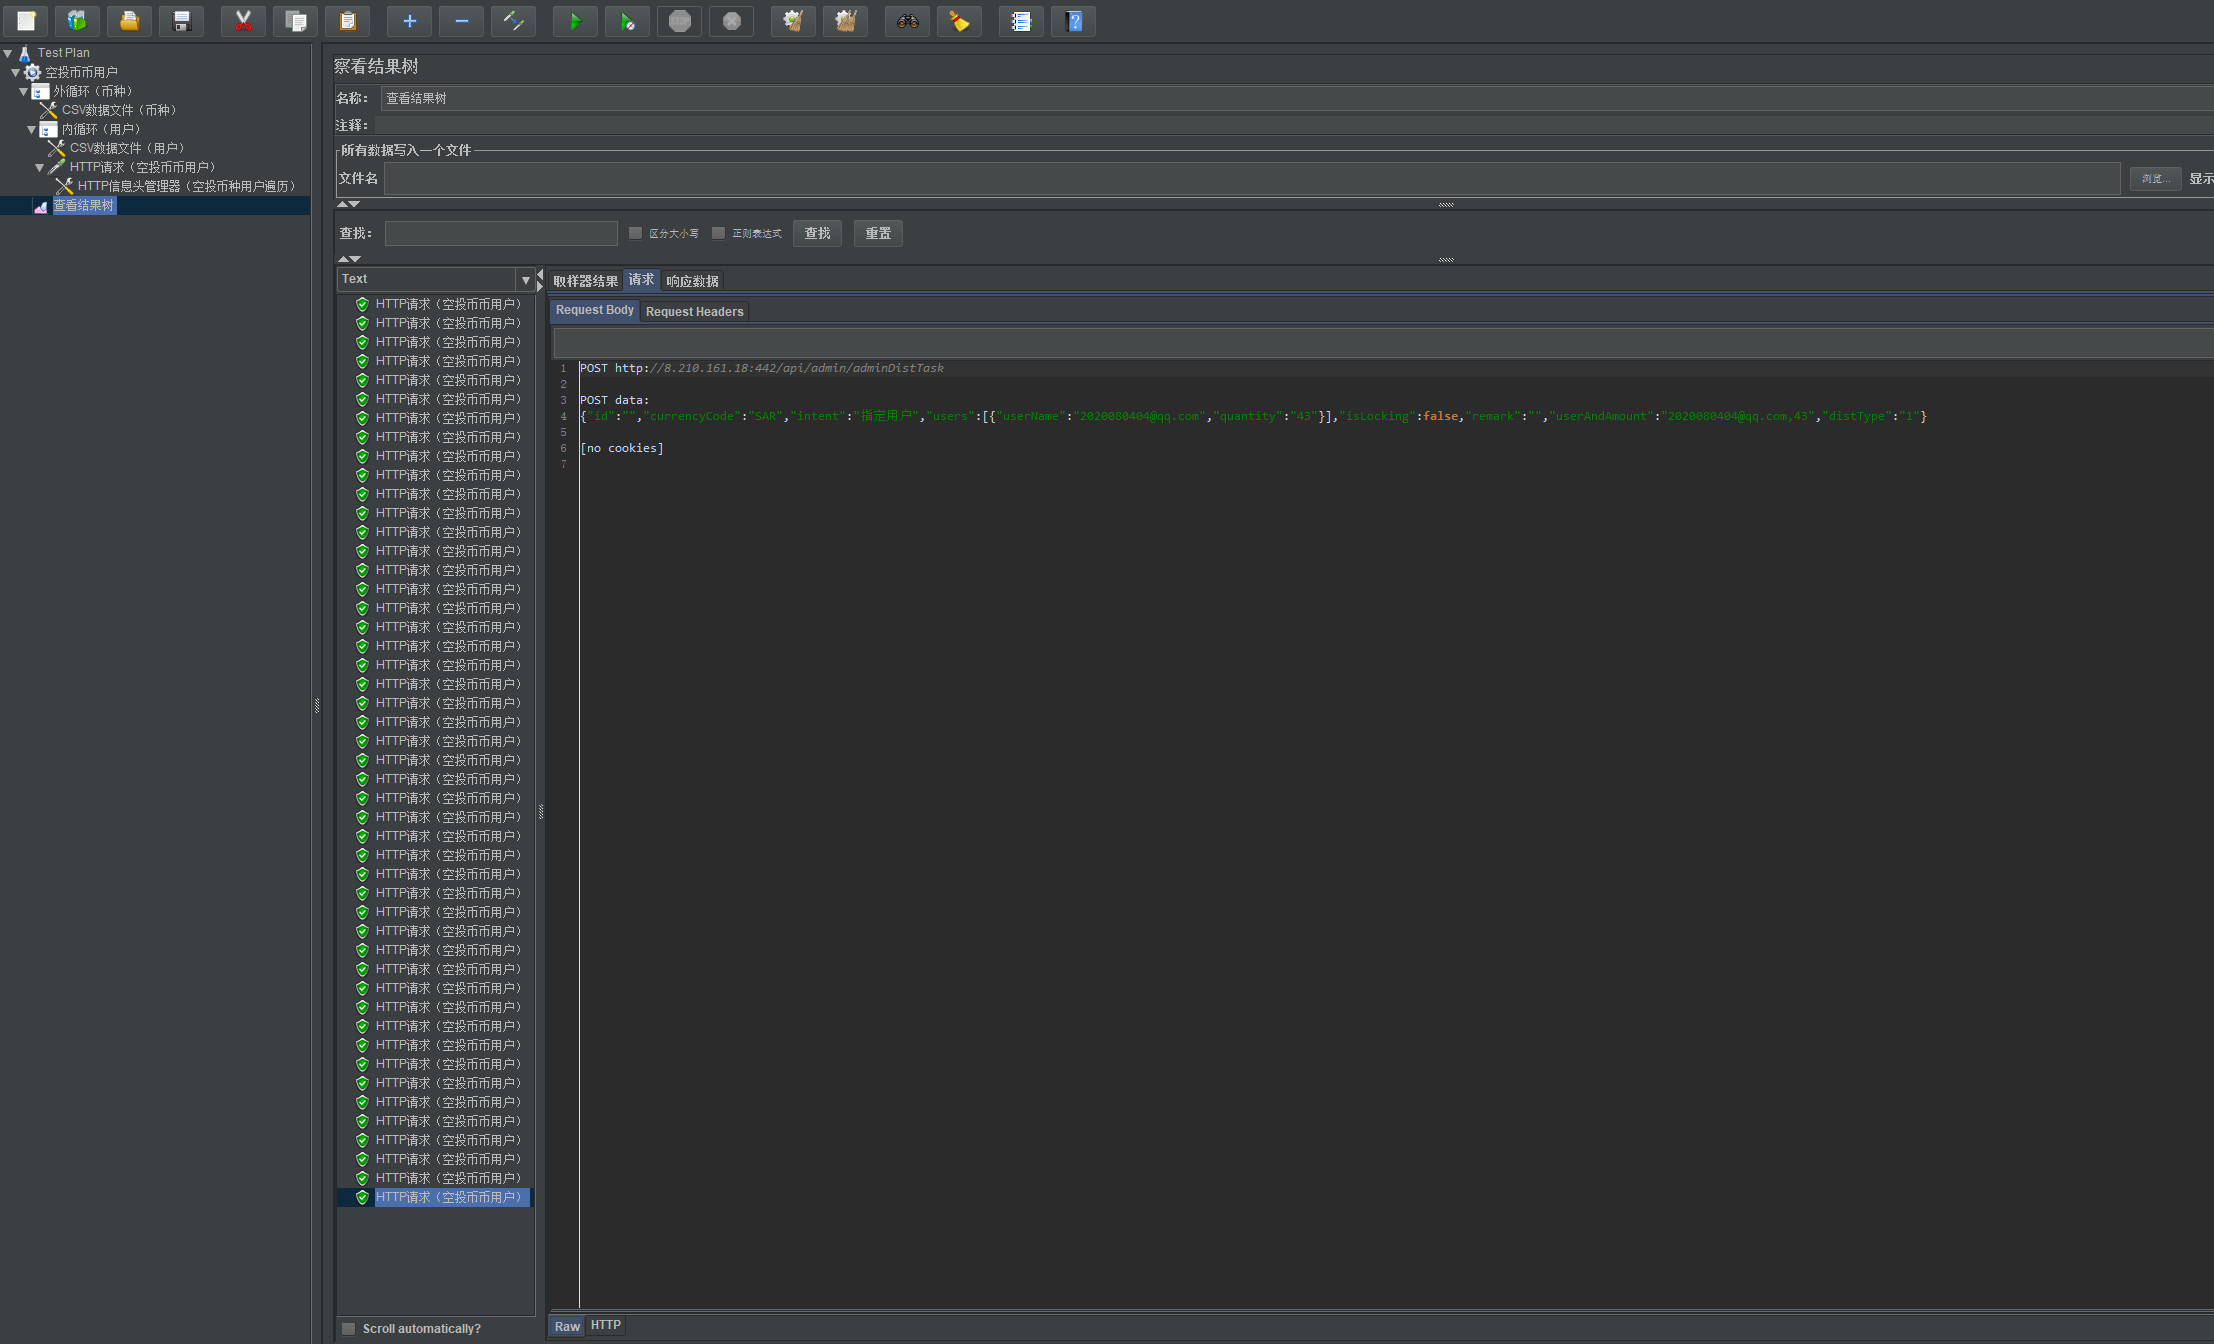Switch to 请求 tab
Screen dimensions: 2214x1344
(641, 280)
